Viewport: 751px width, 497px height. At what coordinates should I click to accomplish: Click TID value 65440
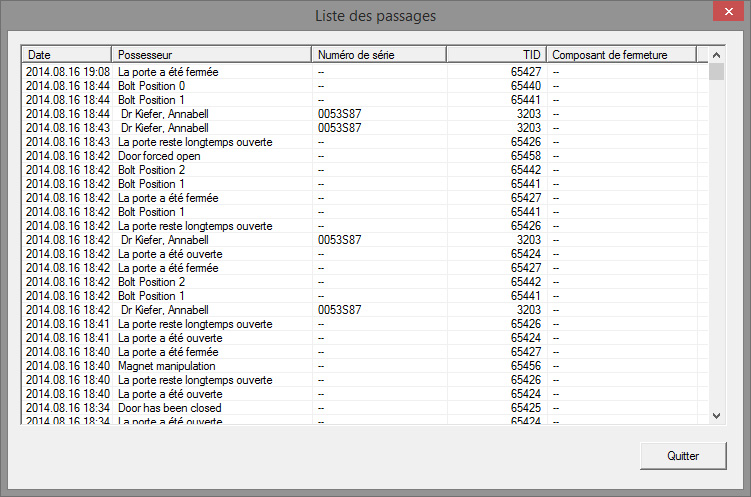coord(526,87)
